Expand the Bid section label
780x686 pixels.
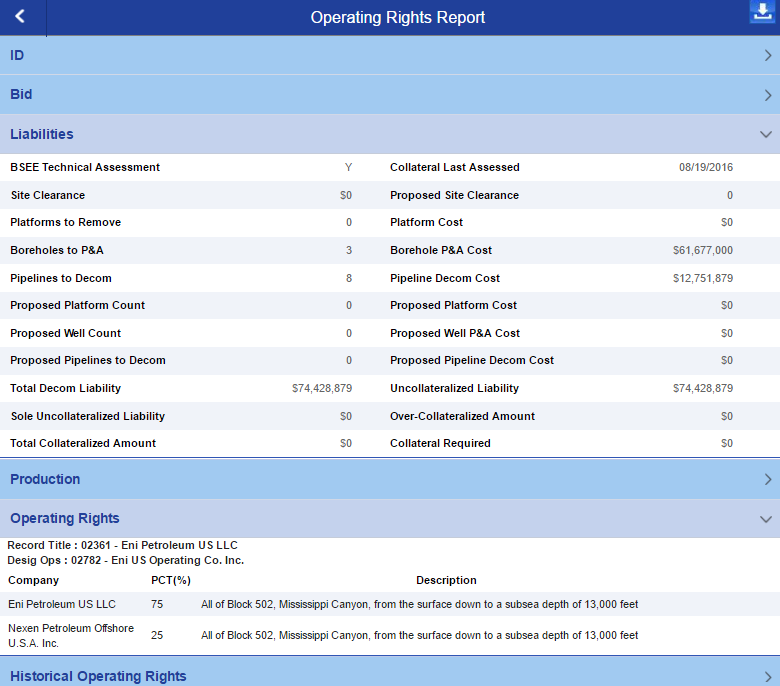pos(21,95)
